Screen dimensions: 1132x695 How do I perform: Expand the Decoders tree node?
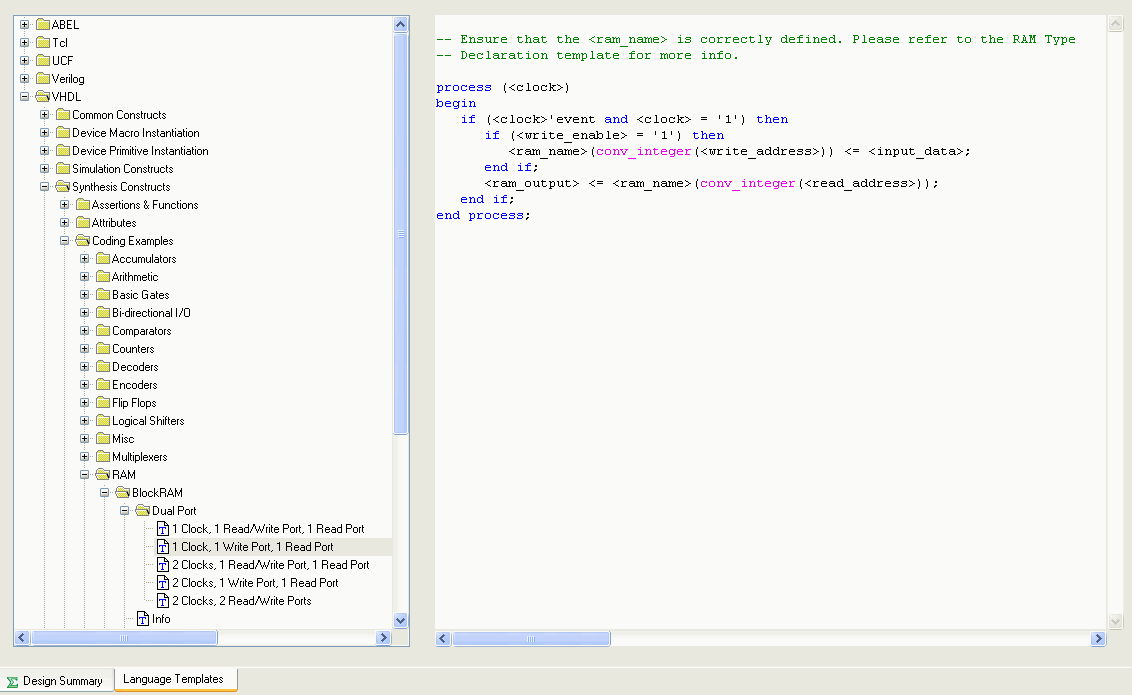pos(85,367)
